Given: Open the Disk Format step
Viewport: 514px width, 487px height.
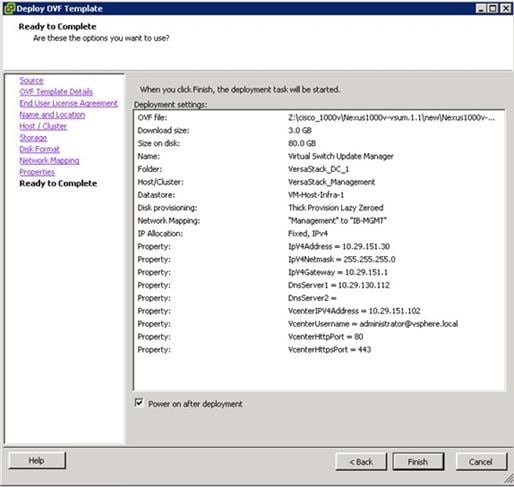Looking at the screenshot, I should [x=39, y=149].
